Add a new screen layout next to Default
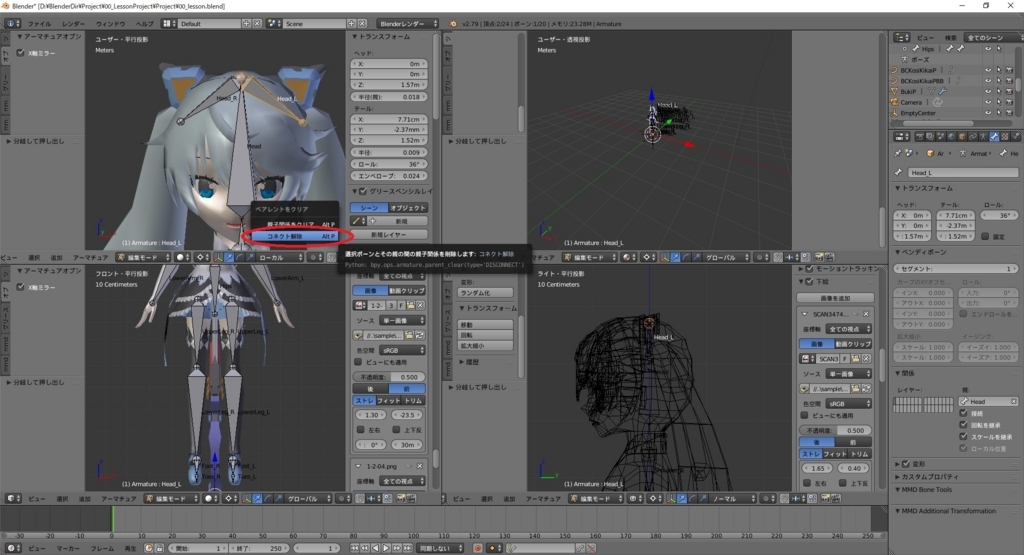Image resolution: width=1024 pixels, height=555 pixels. click(x=246, y=24)
